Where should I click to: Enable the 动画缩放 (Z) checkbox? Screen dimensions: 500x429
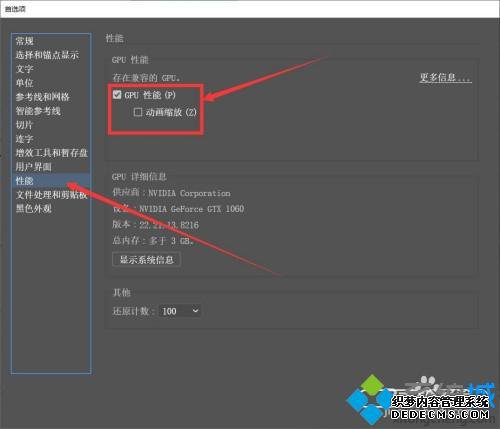(x=138, y=112)
